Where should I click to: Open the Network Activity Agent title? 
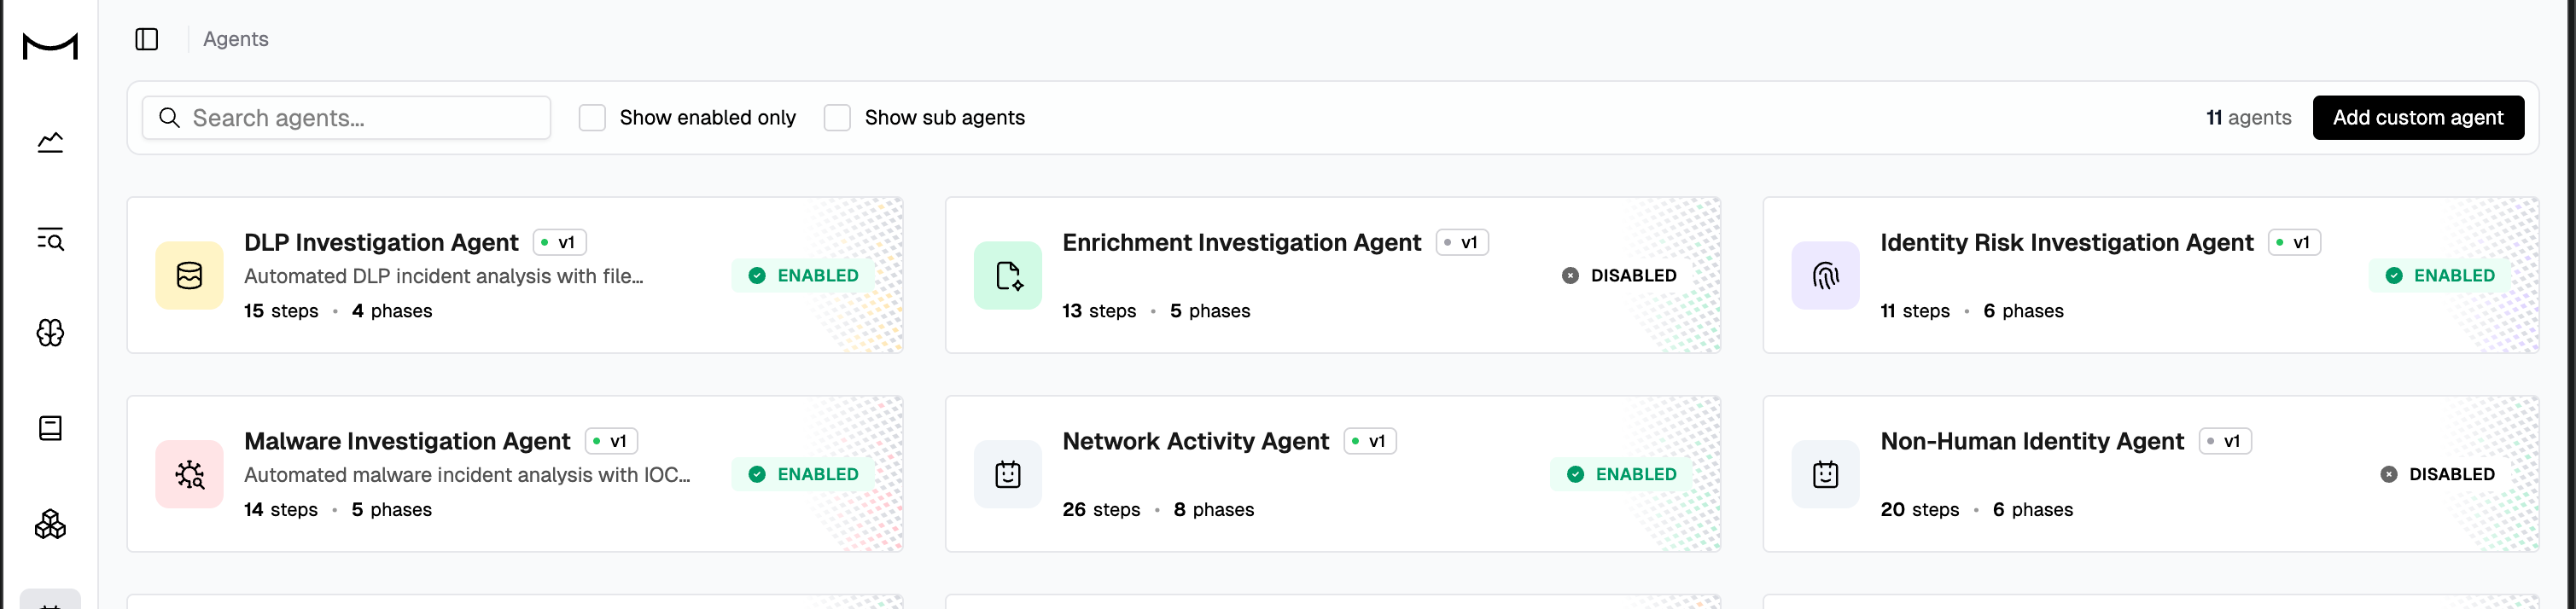coord(1195,441)
